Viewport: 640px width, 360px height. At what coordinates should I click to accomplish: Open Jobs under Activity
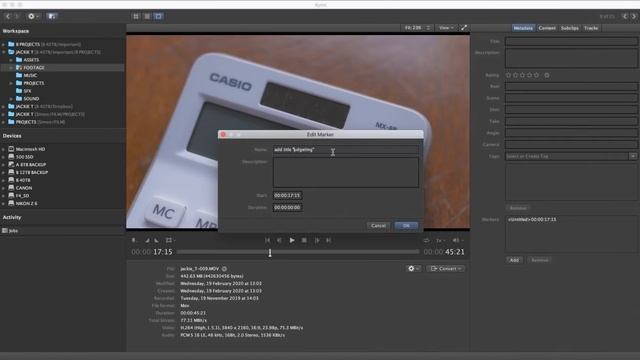tap(13, 231)
